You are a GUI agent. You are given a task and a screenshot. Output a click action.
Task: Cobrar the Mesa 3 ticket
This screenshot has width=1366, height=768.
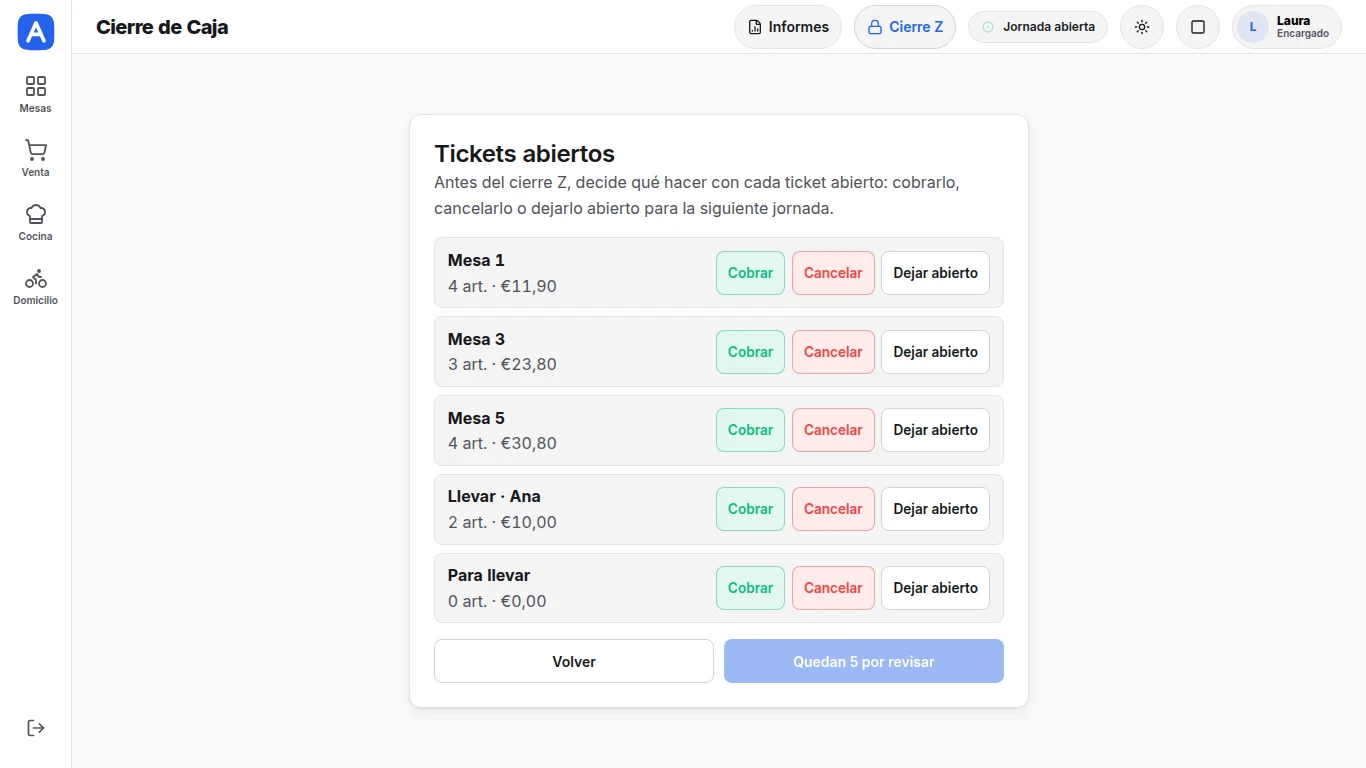click(750, 352)
